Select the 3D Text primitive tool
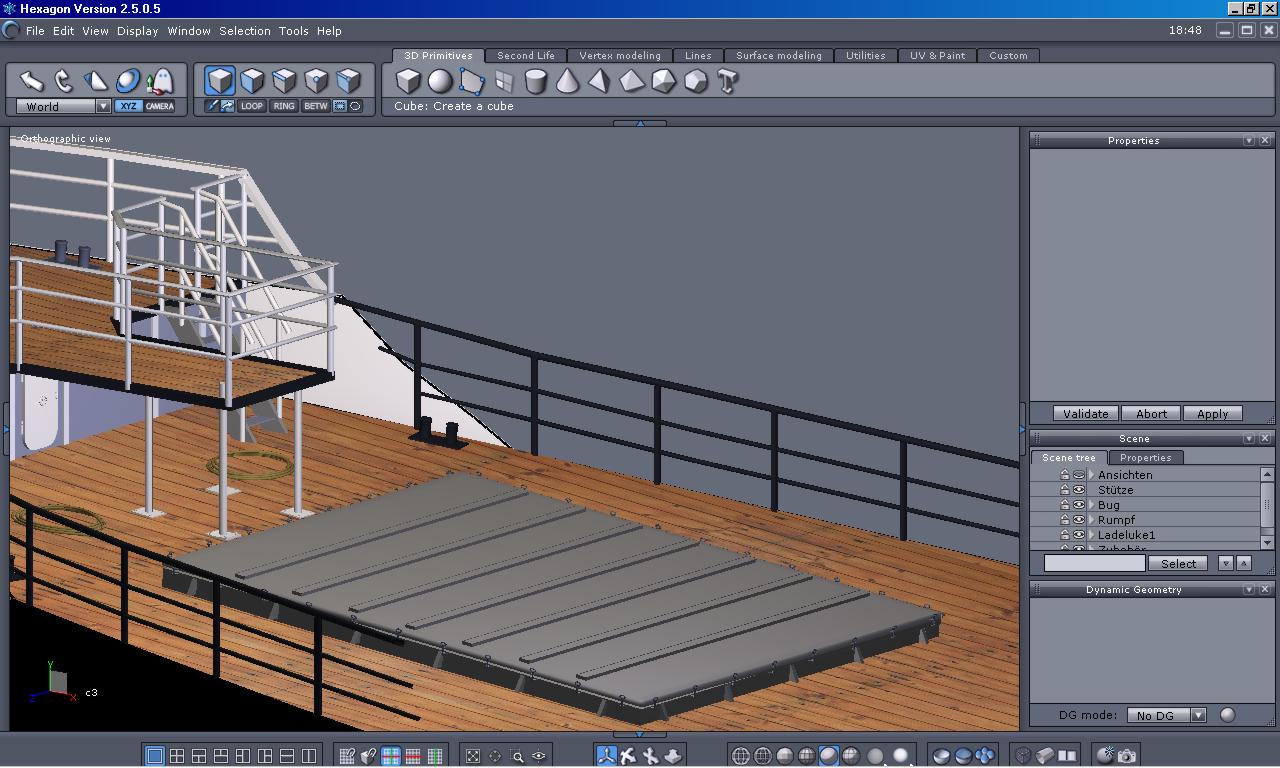Screen dimensions: 1280x768 727,81
